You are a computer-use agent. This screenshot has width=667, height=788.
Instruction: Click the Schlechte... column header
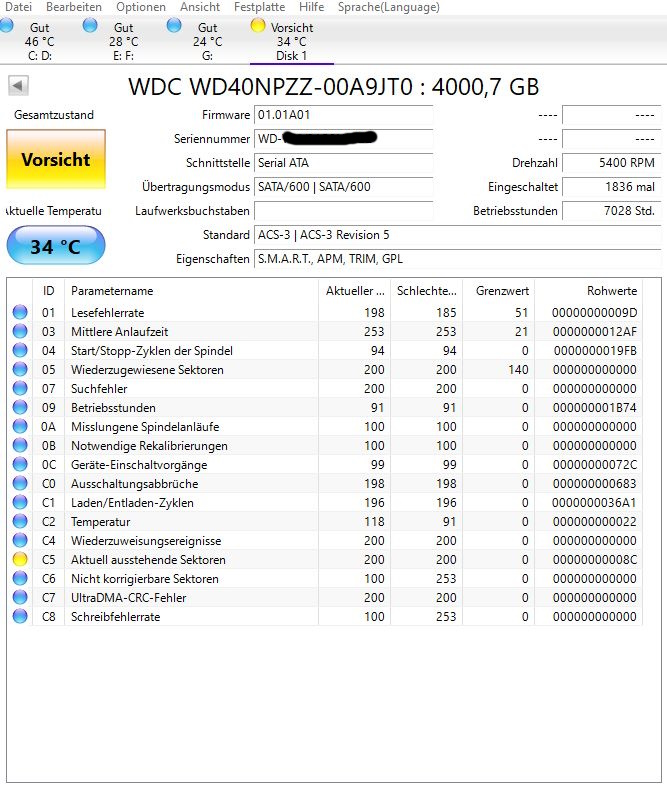pos(427,290)
